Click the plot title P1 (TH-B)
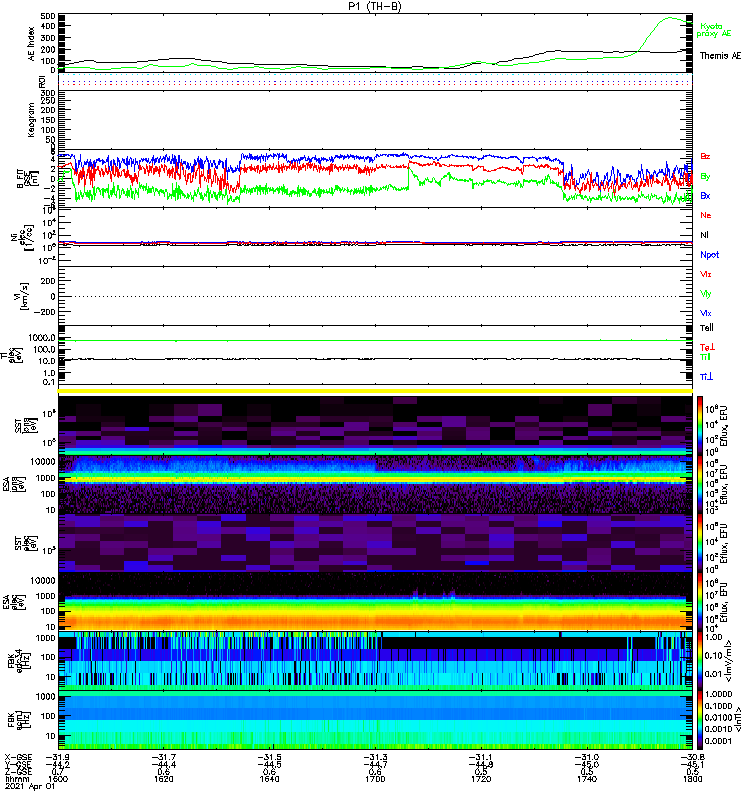 point(374,6)
